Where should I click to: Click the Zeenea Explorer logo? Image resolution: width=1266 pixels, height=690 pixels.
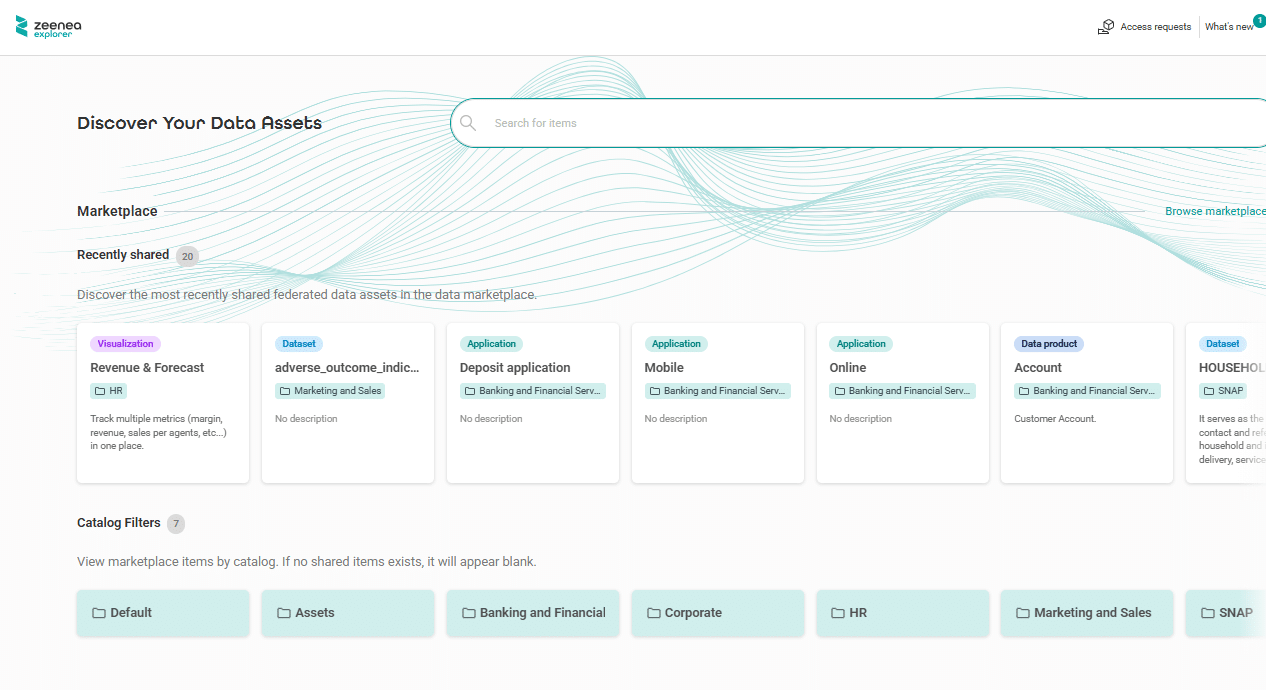click(x=48, y=27)
